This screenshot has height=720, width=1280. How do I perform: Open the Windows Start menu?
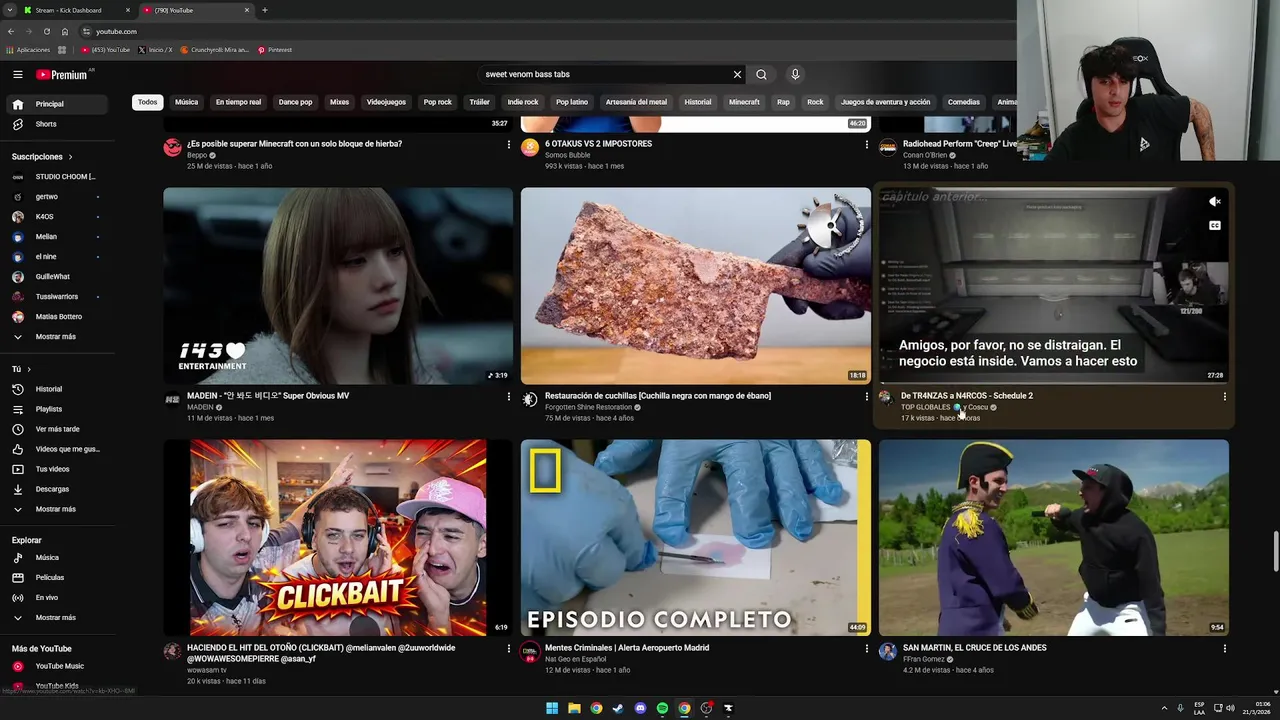coord(552,708)
